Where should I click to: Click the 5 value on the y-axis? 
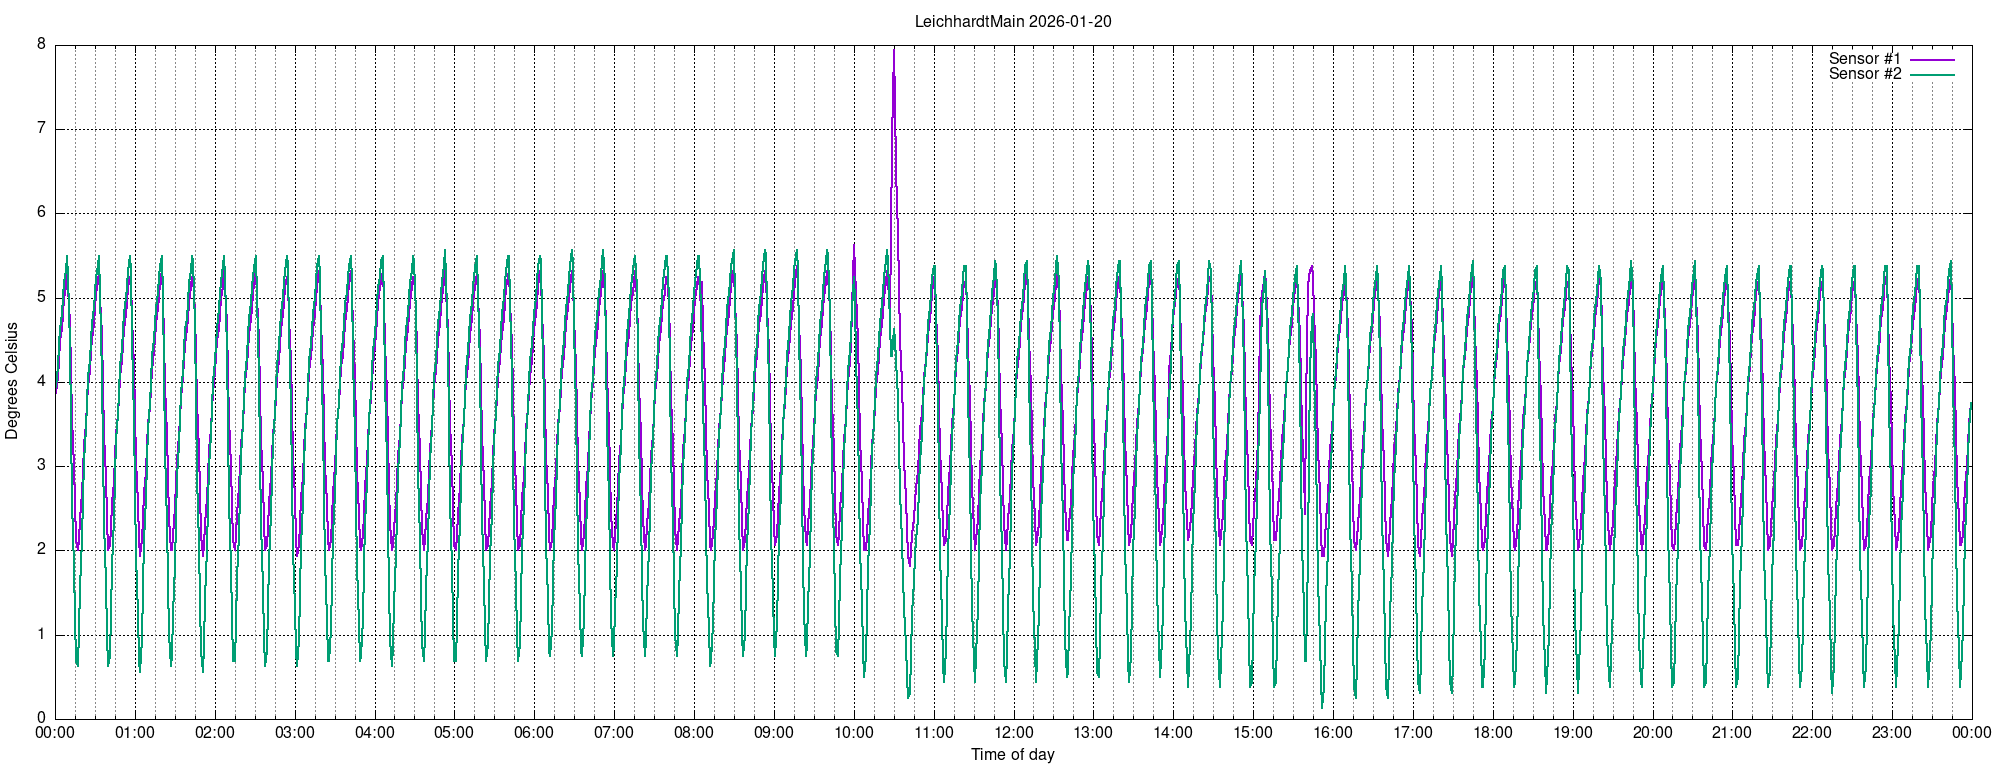(41, 297)
